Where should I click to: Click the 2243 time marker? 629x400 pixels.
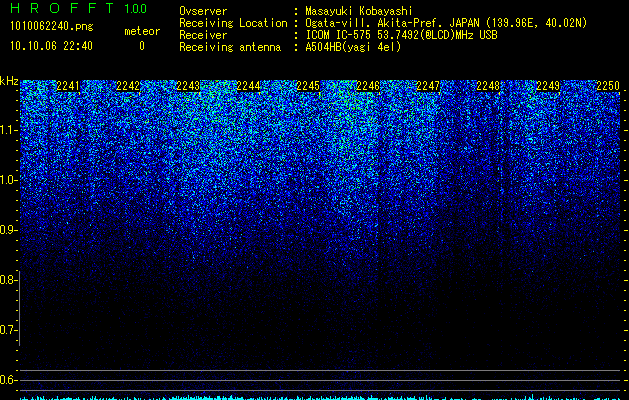188,86
